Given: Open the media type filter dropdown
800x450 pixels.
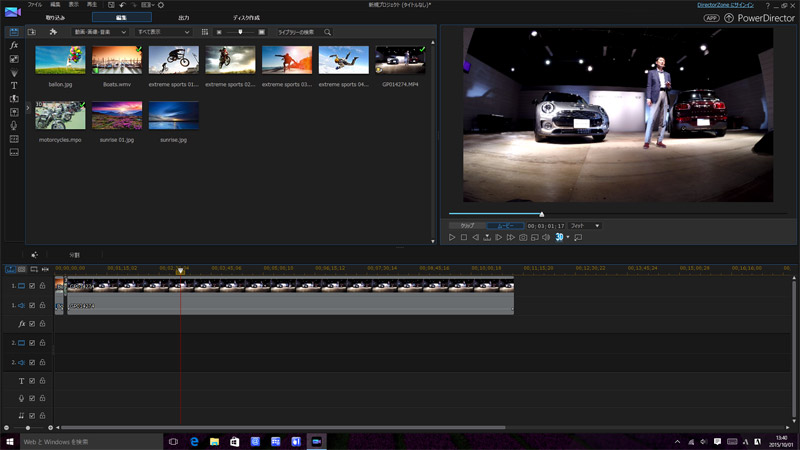Looking at the screenshot, I should tap(100, 32).
